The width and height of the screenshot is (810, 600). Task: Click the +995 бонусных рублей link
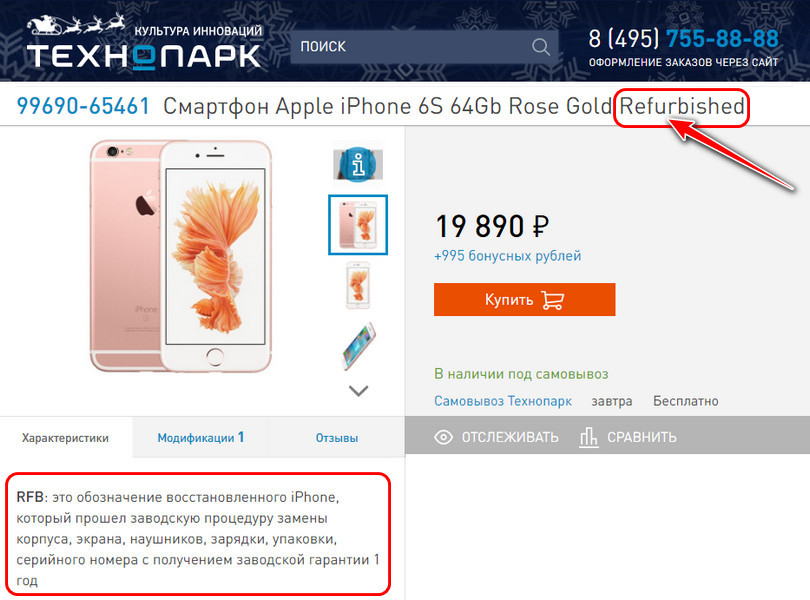coord(507,256)
